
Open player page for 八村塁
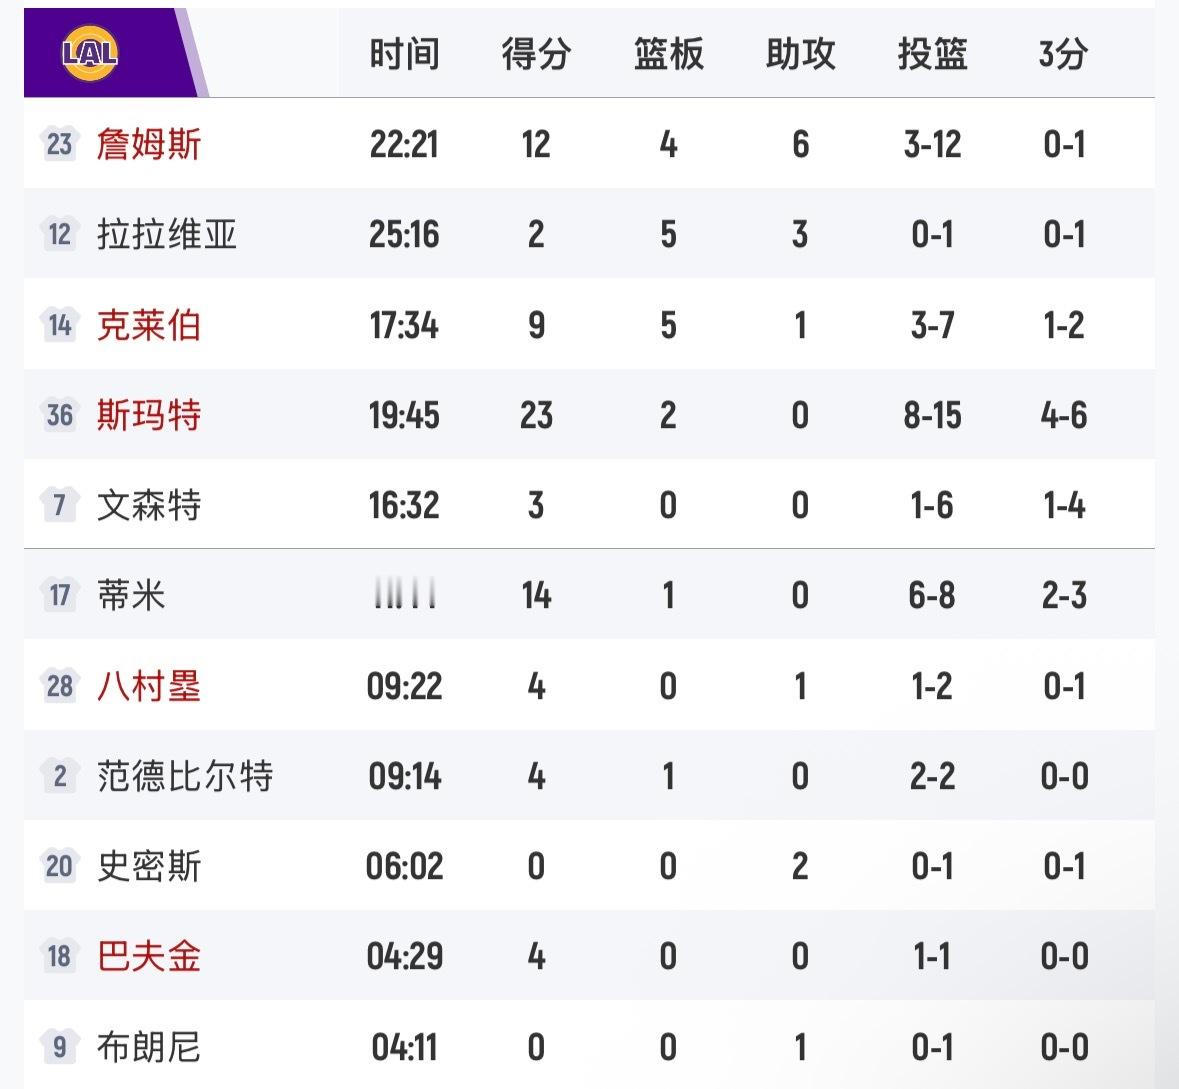[150, 685]
